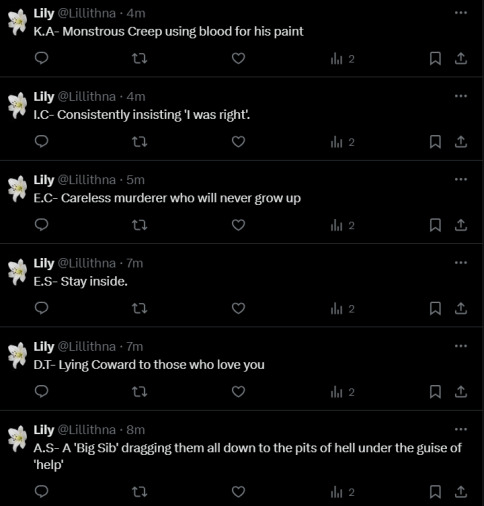Open Lily's profile name on the E.C- tweet
The height and width of the screenshot is (506, 484).
(x=44, y=180)
